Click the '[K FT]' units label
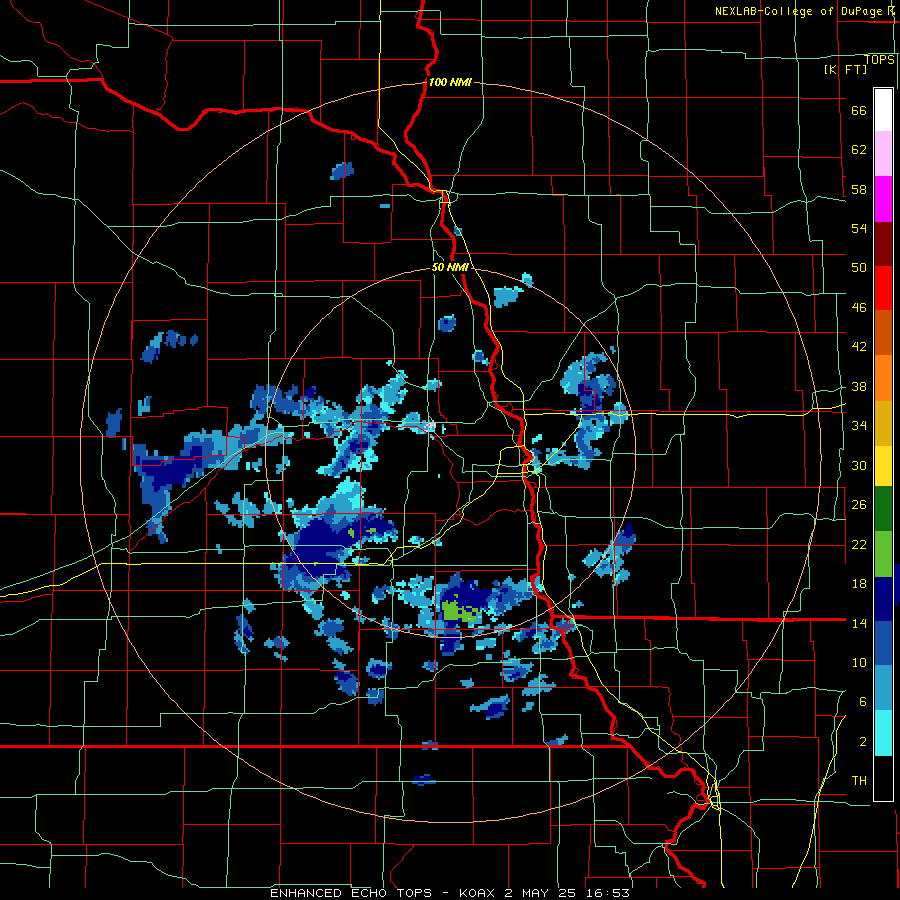900x900 pixels. (x=845, y=69)
